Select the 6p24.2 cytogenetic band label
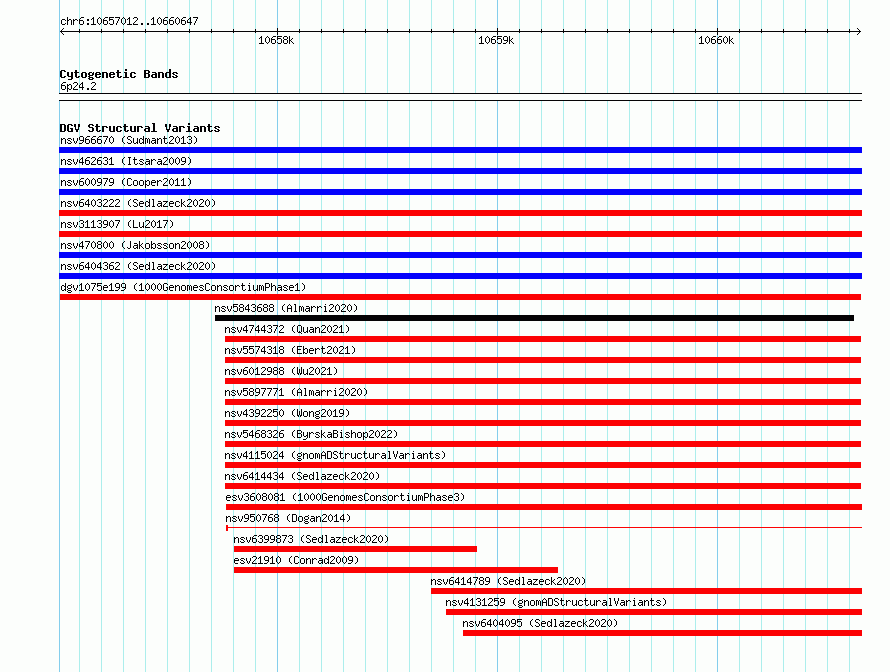 [x=78, y=86]
